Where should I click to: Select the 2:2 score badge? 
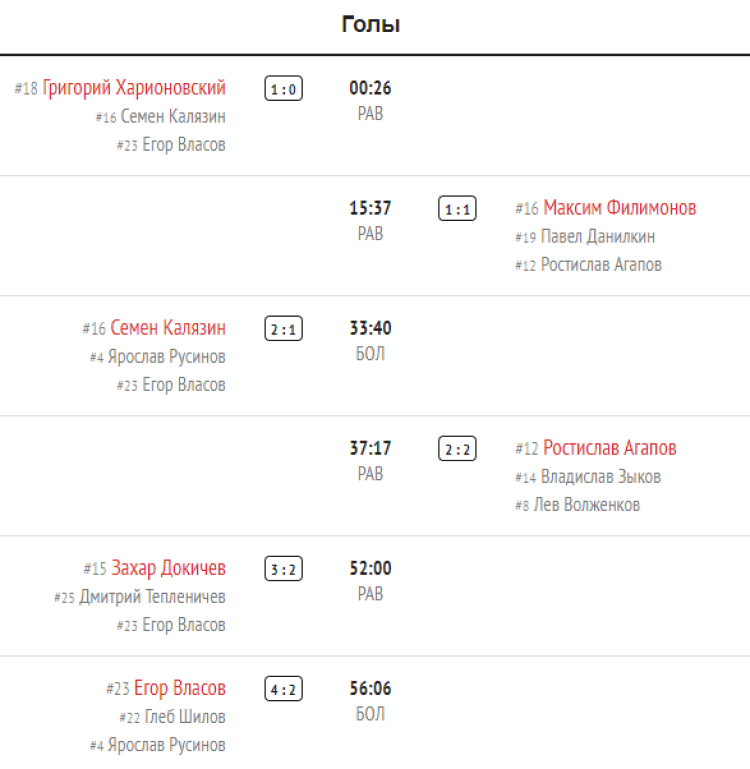(457, 449)
